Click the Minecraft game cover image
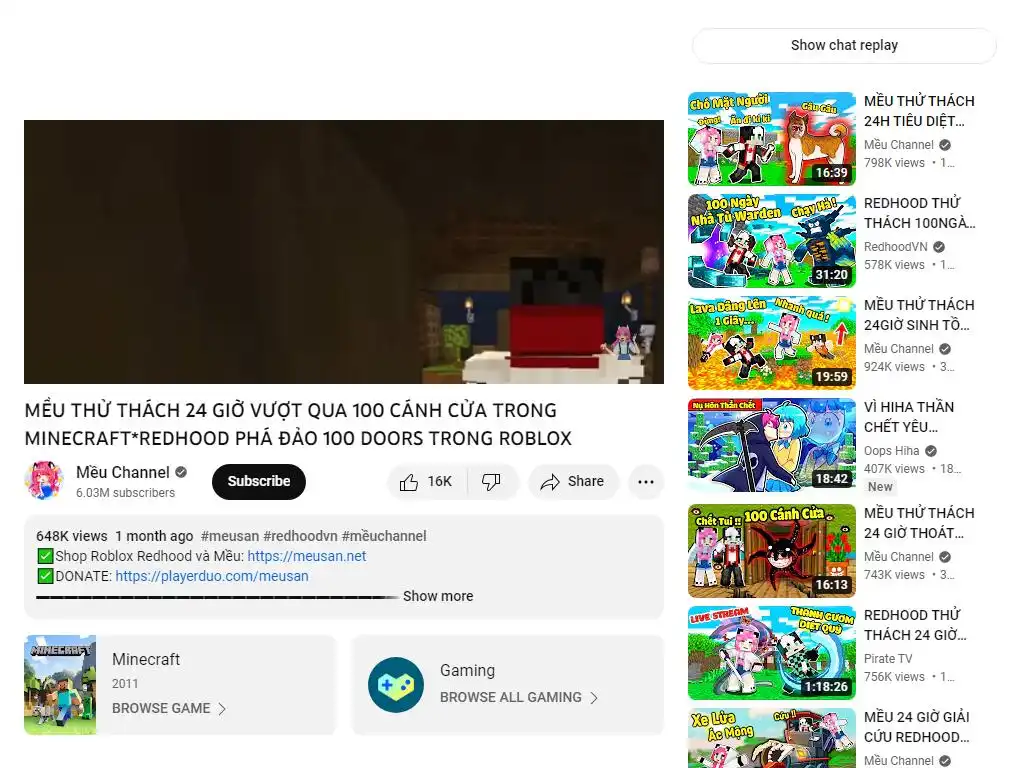 click(60, 684)
